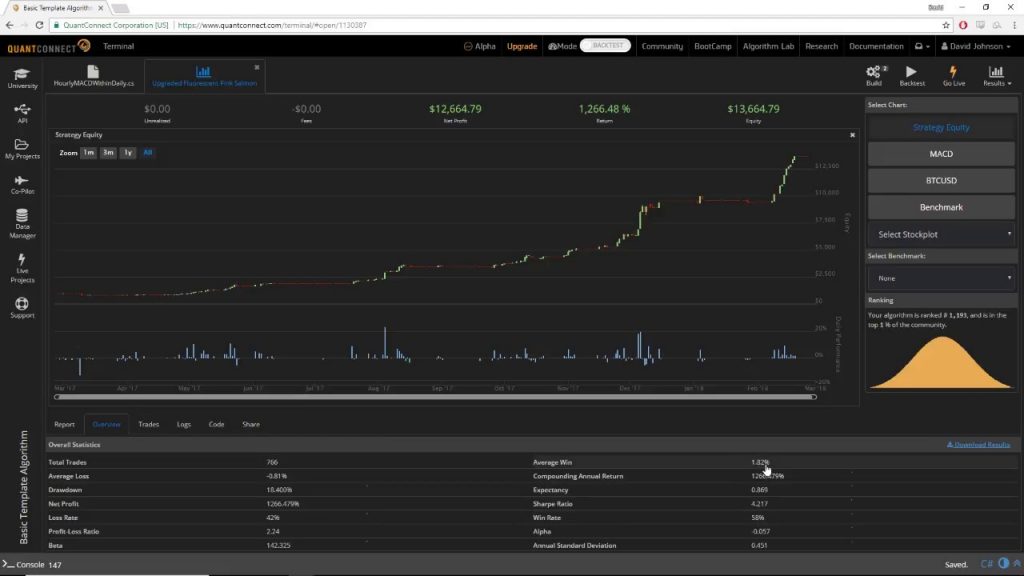Click the QuantConnect logo

click(48, 46)
